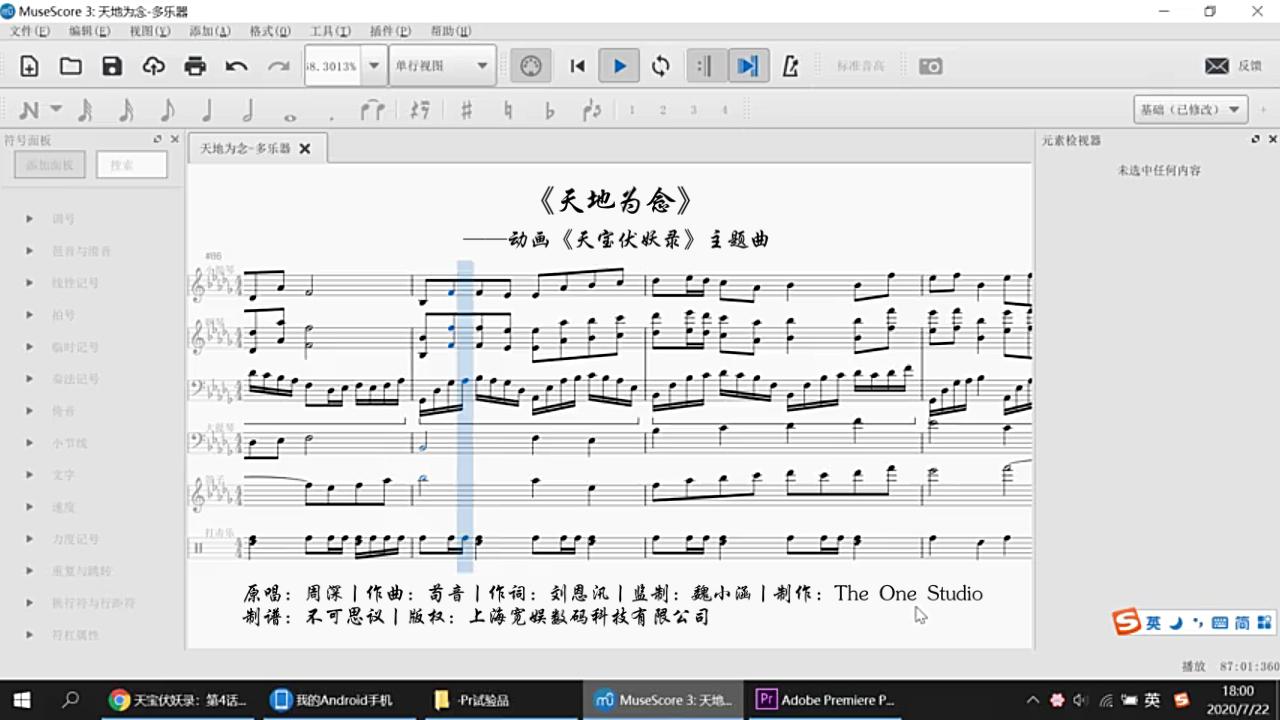This screenshot has height=720, width=1280.
Task: Open the 文件 menu
Action: (29, 31)
